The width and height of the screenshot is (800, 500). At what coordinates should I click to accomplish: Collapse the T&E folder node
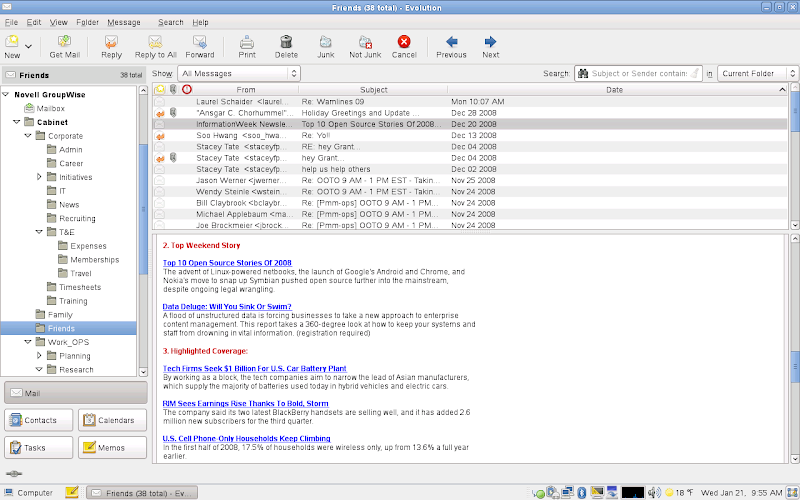(39, 232)
